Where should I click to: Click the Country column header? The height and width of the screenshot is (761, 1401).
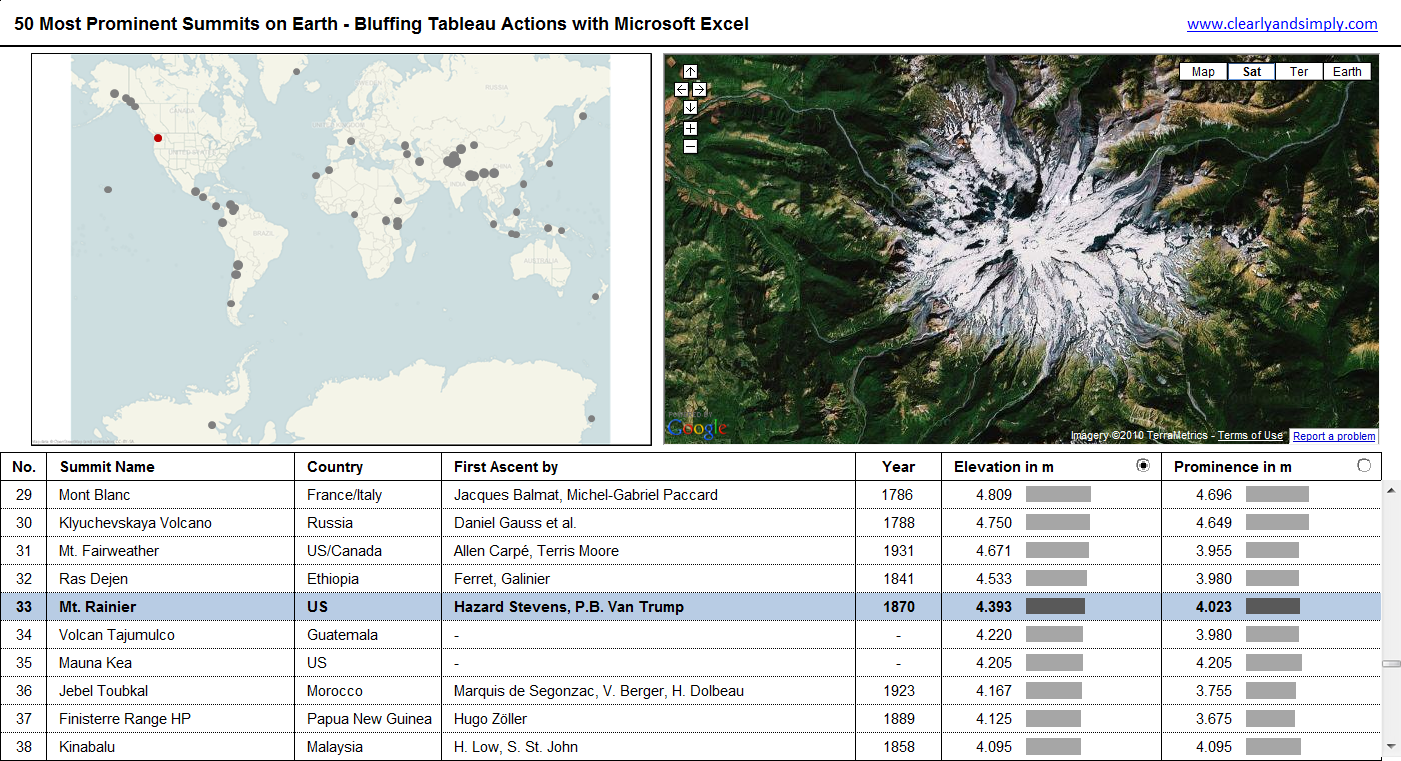(x=335, y=467)
